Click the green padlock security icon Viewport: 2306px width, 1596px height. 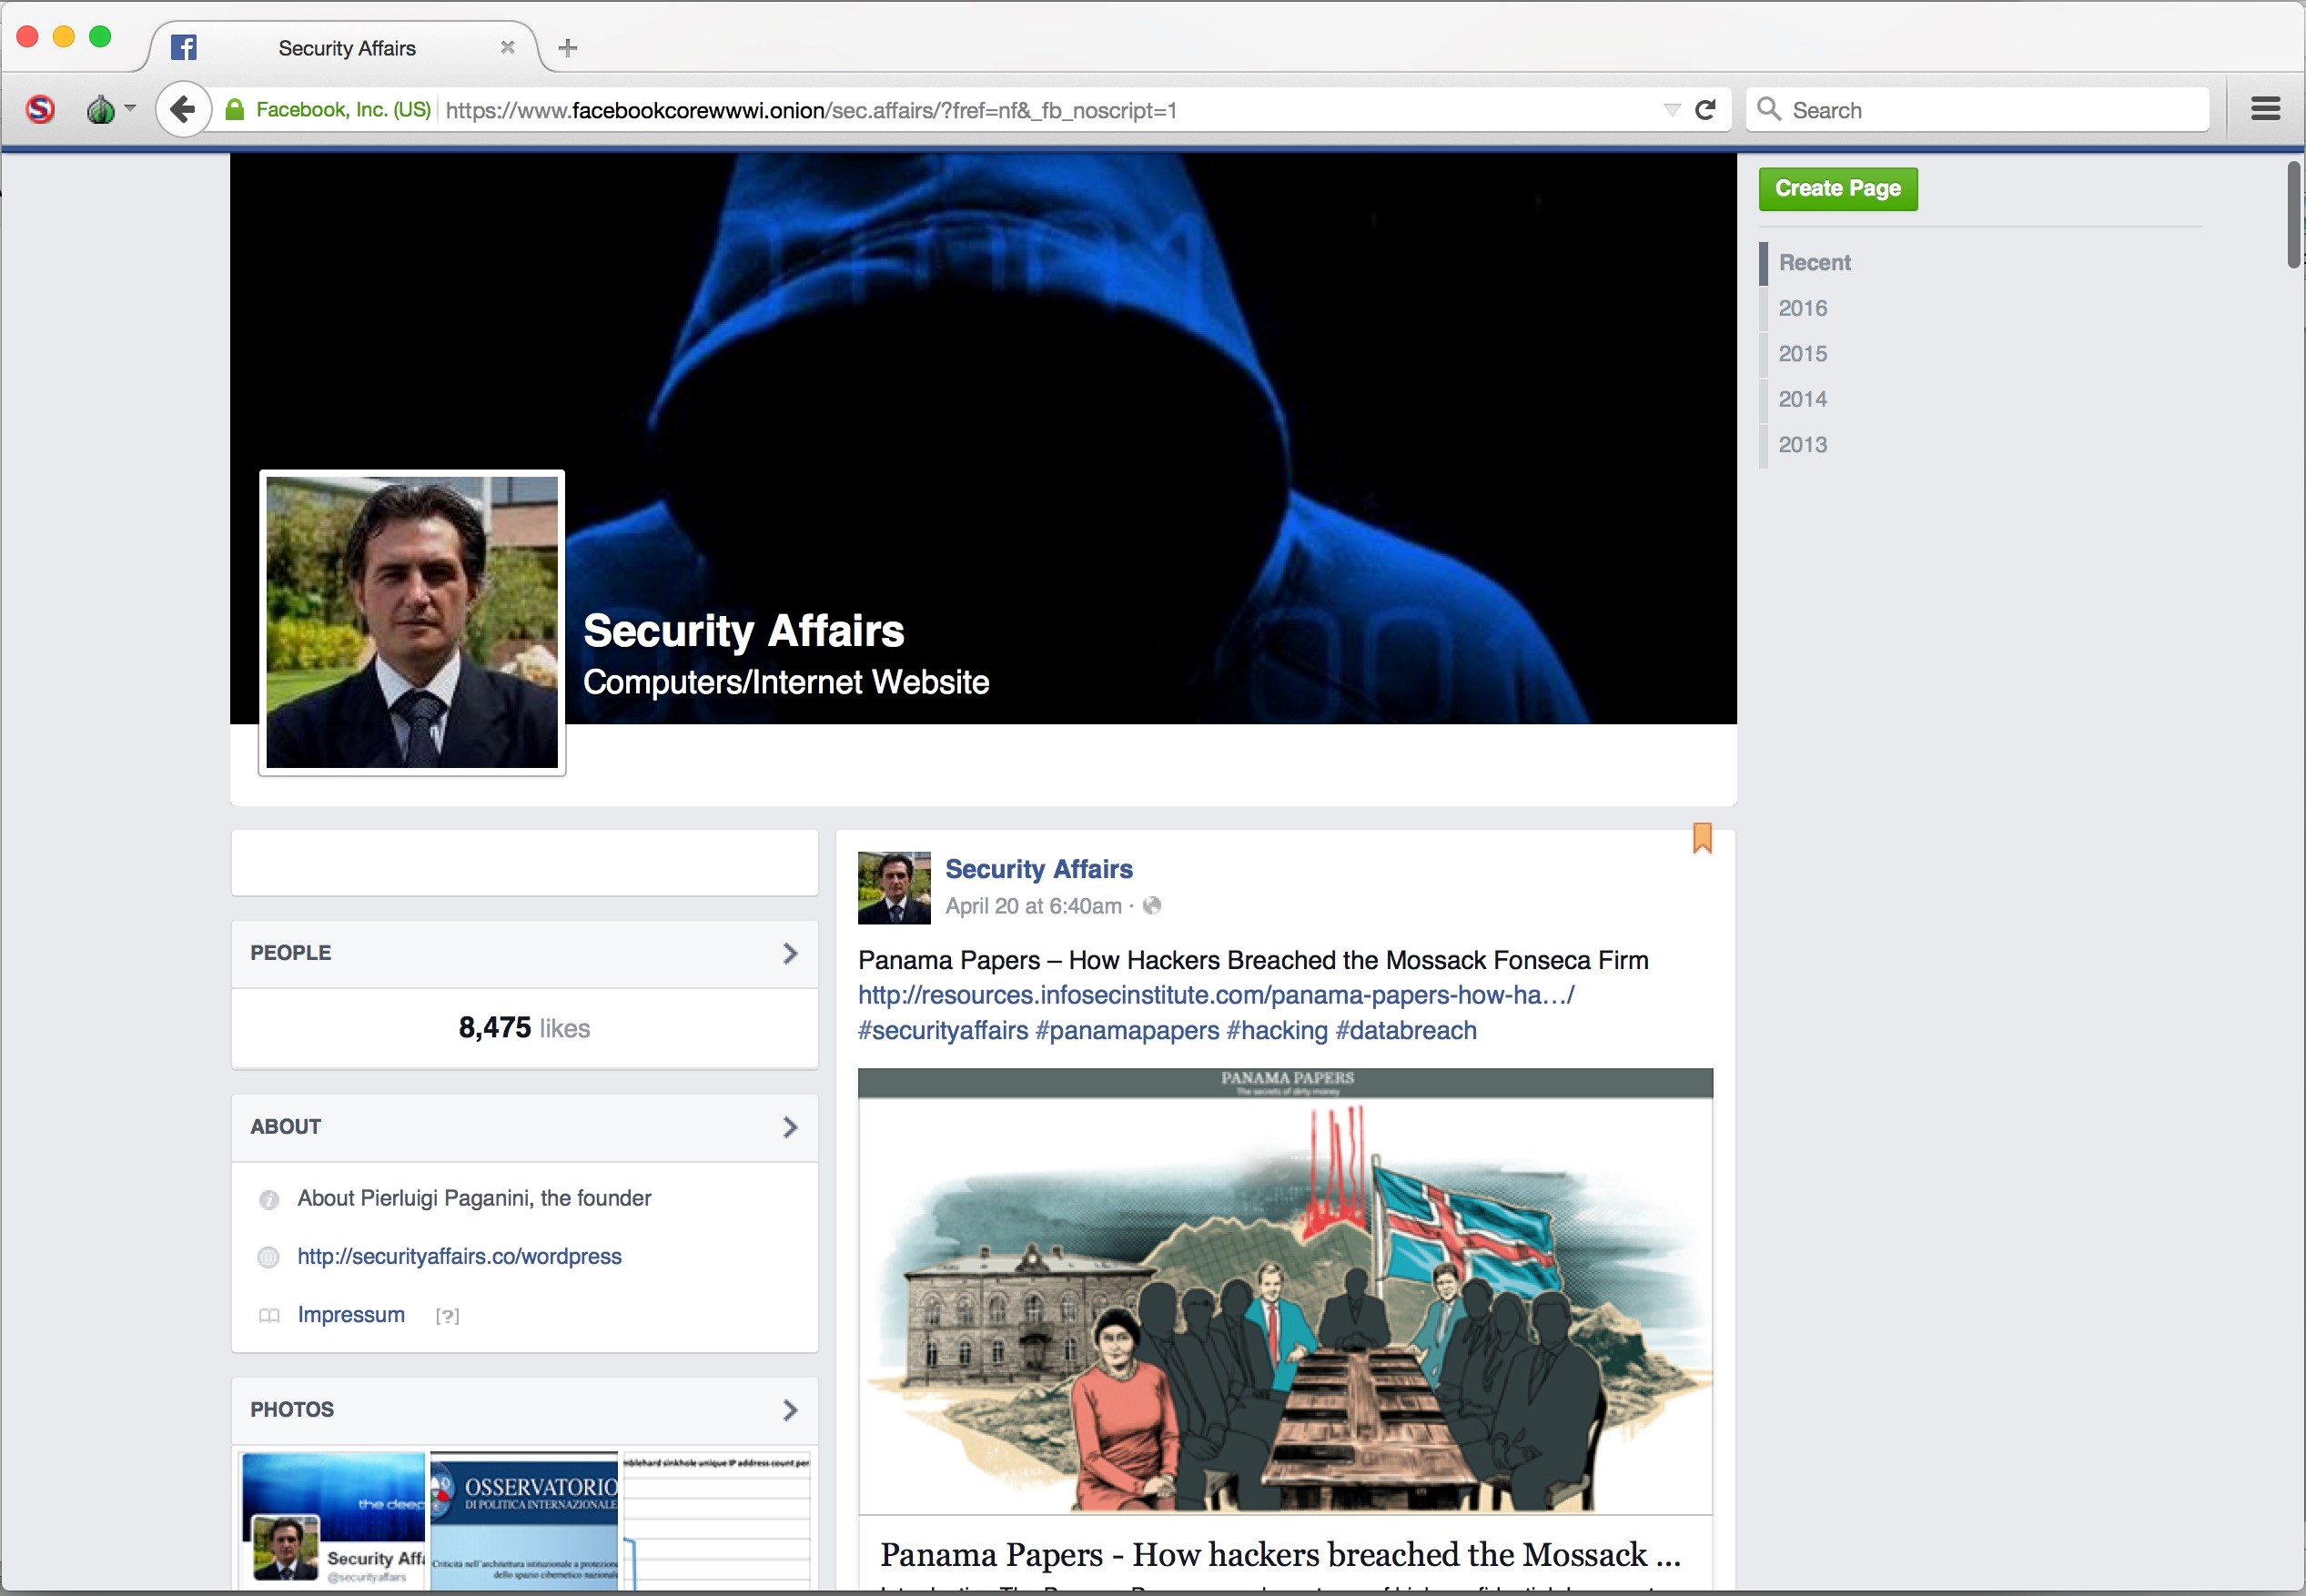[x=235, y=110]
